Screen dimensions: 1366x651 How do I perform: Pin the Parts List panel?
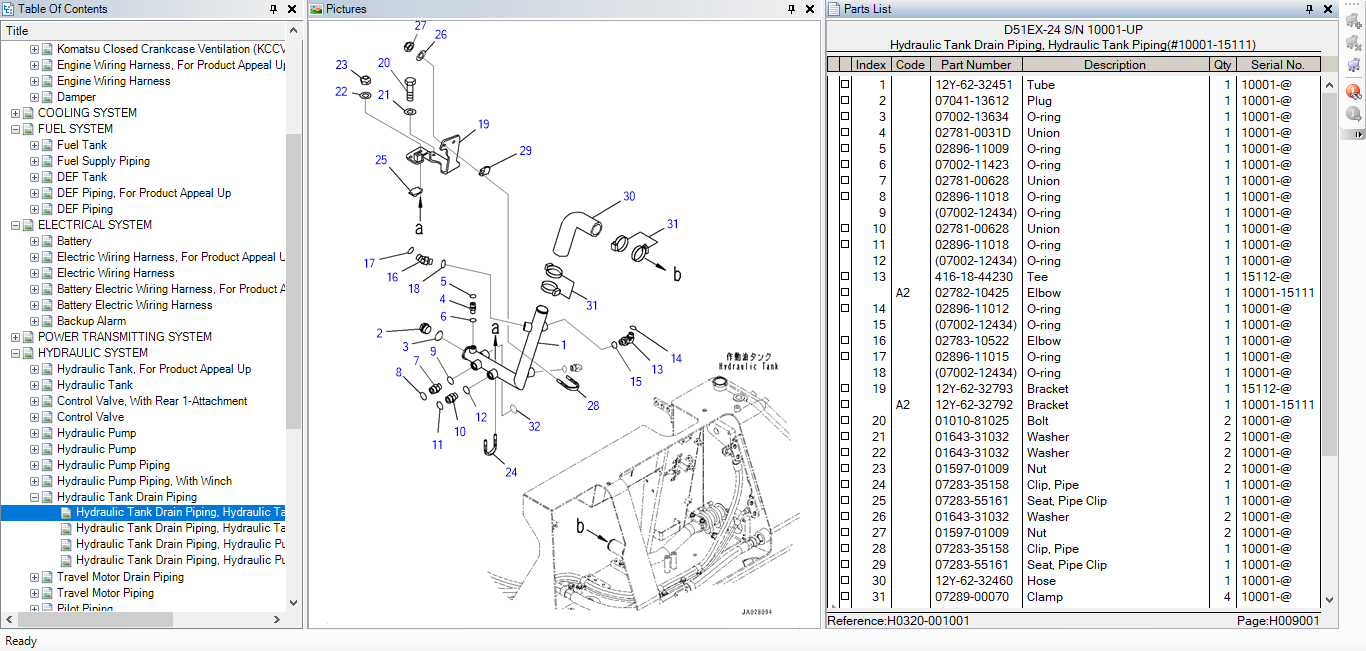[1310, 9]
